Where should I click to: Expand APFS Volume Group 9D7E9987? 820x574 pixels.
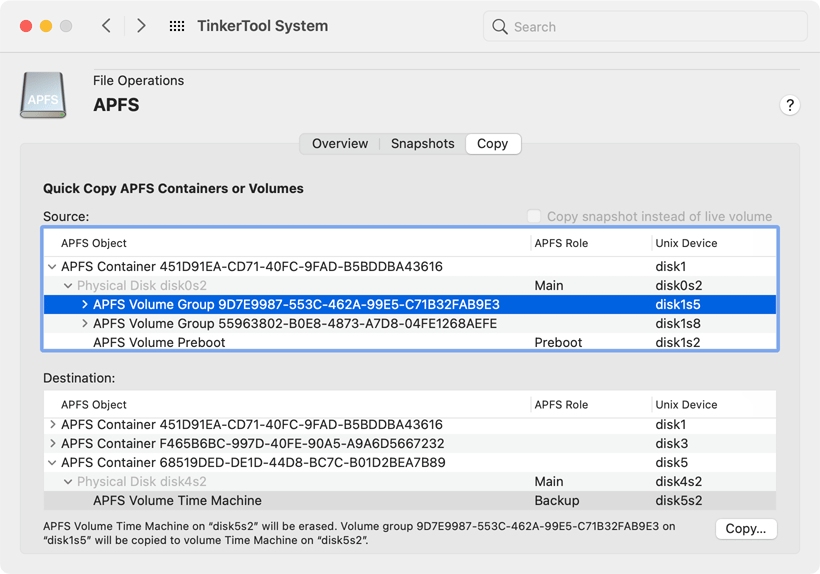(x=84, y=304)
